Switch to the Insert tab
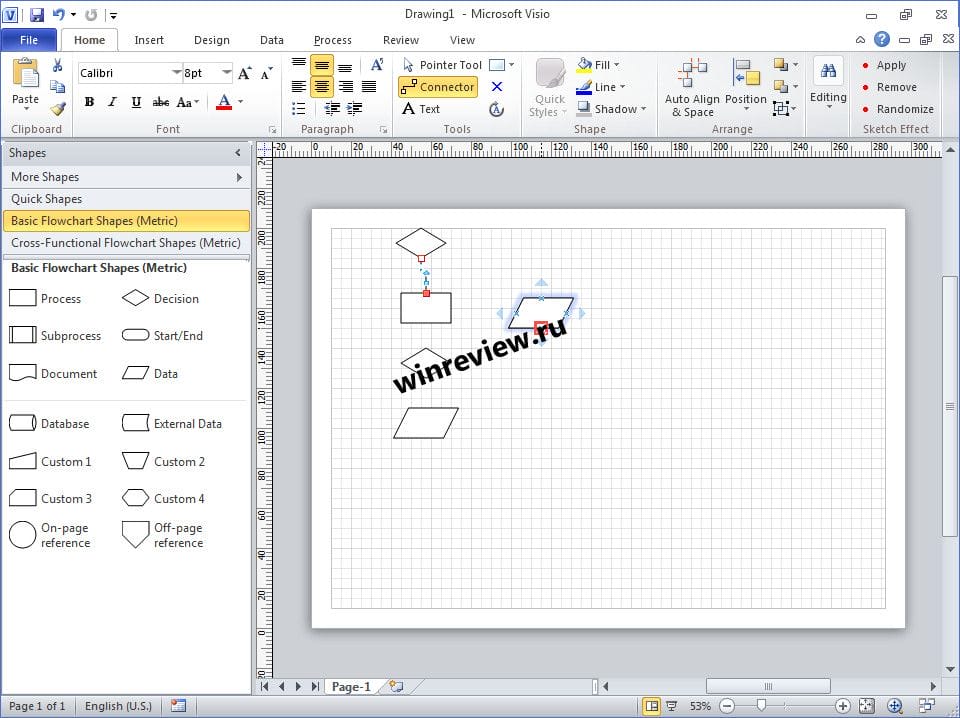 point(149,40)
